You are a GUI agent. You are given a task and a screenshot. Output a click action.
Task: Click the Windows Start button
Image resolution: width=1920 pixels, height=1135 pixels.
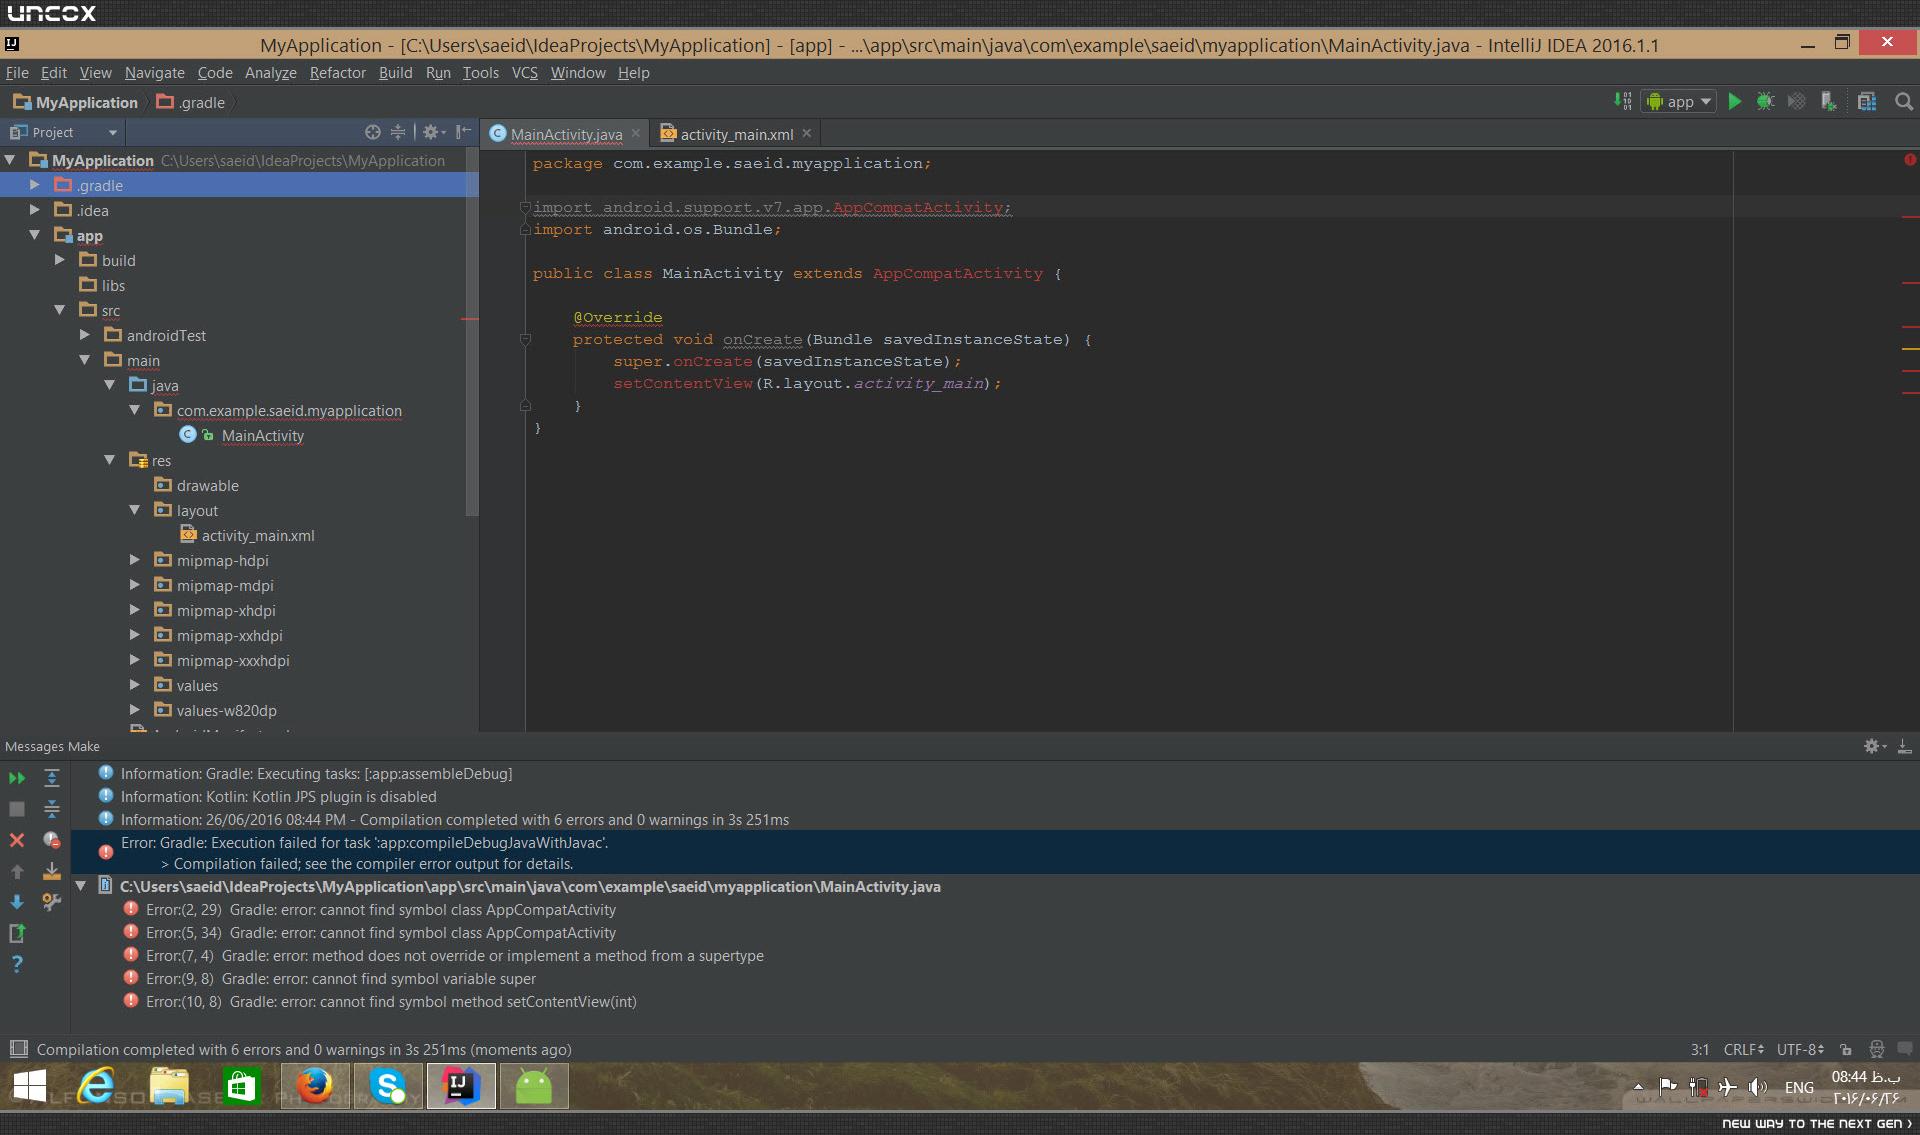click(30, 1086)
